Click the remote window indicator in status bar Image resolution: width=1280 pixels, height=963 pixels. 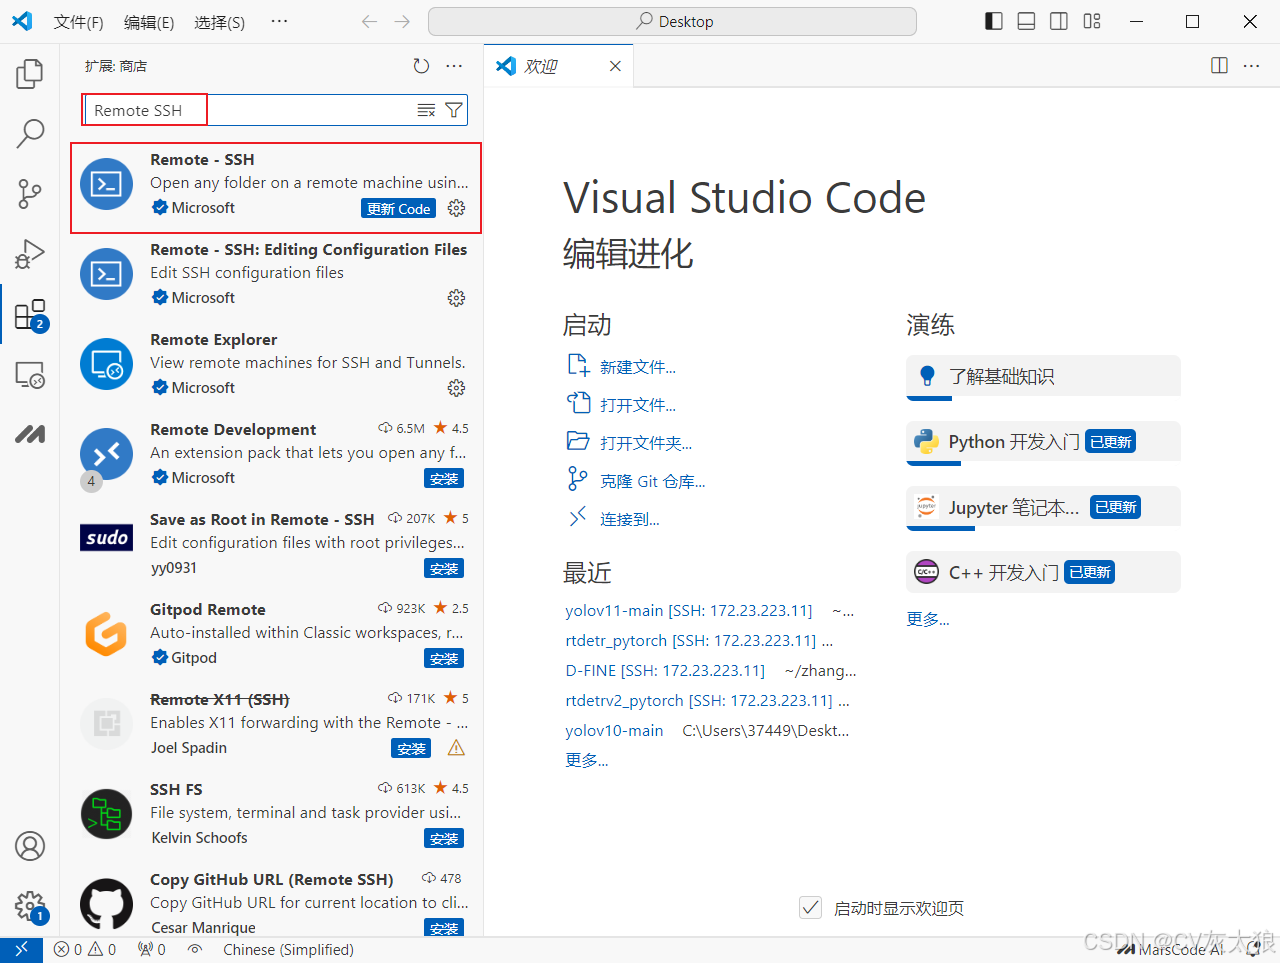point(21,950)
